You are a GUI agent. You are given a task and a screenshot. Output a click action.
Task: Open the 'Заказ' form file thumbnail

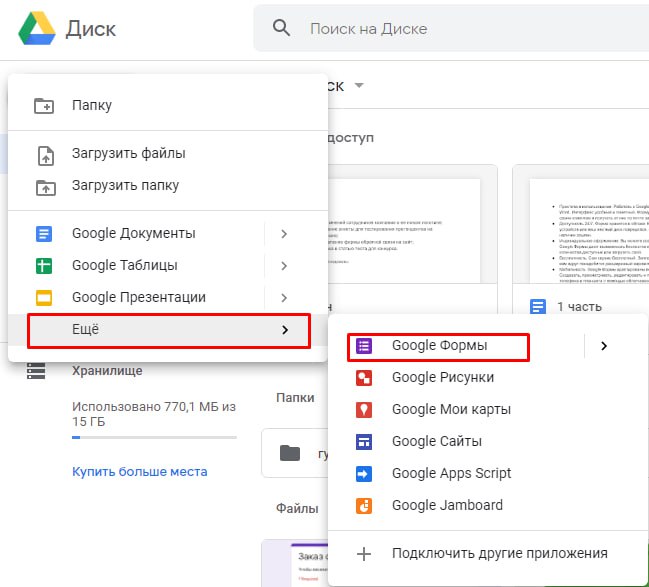tap(295, 563)
